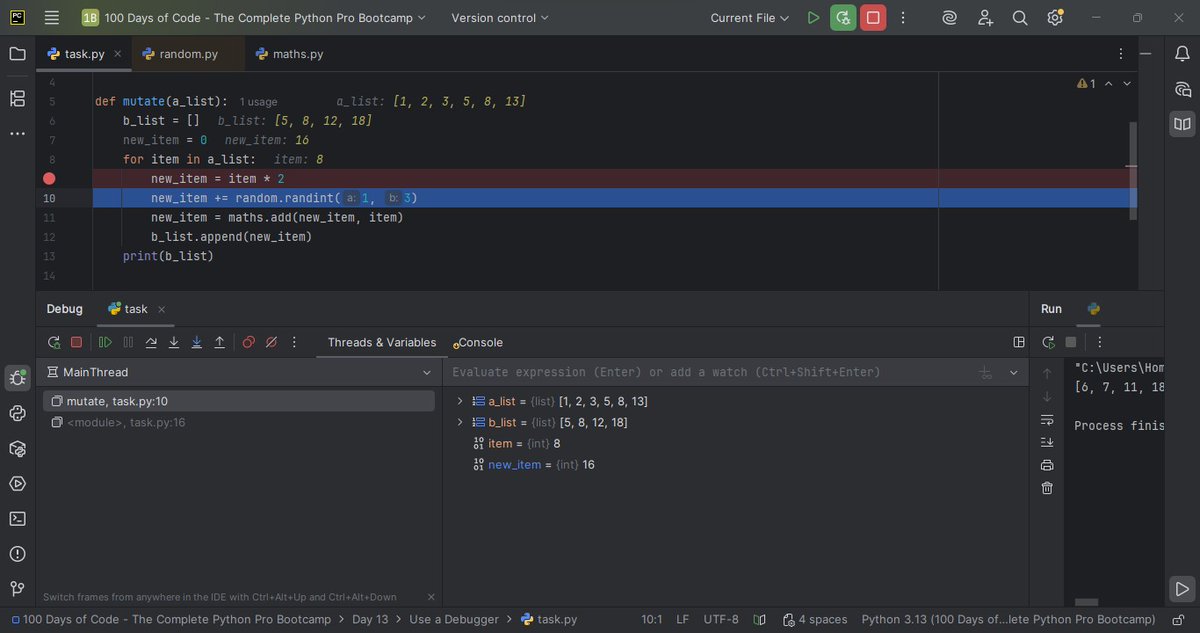Open the Python Packages tool window
The width and height of the screenshot is (1200, 633).
click(17, 448)
